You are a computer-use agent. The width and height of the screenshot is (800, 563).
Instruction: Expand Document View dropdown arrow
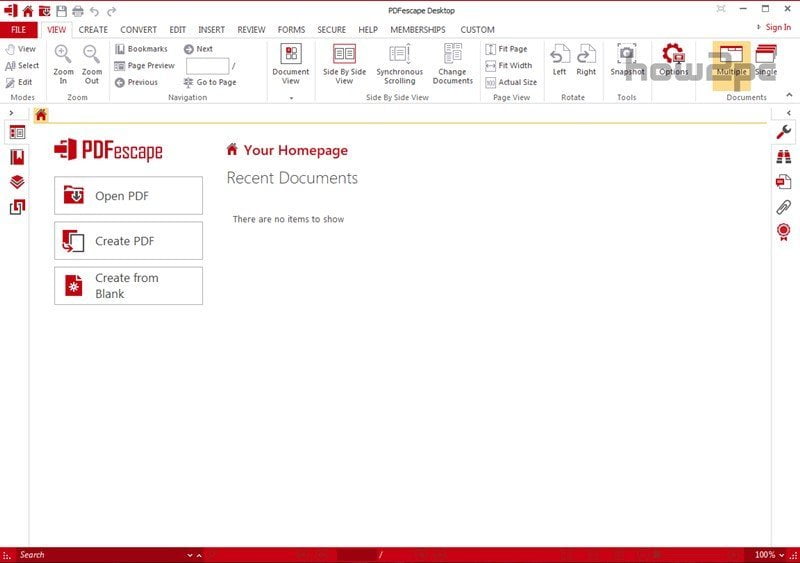point(291,98)
